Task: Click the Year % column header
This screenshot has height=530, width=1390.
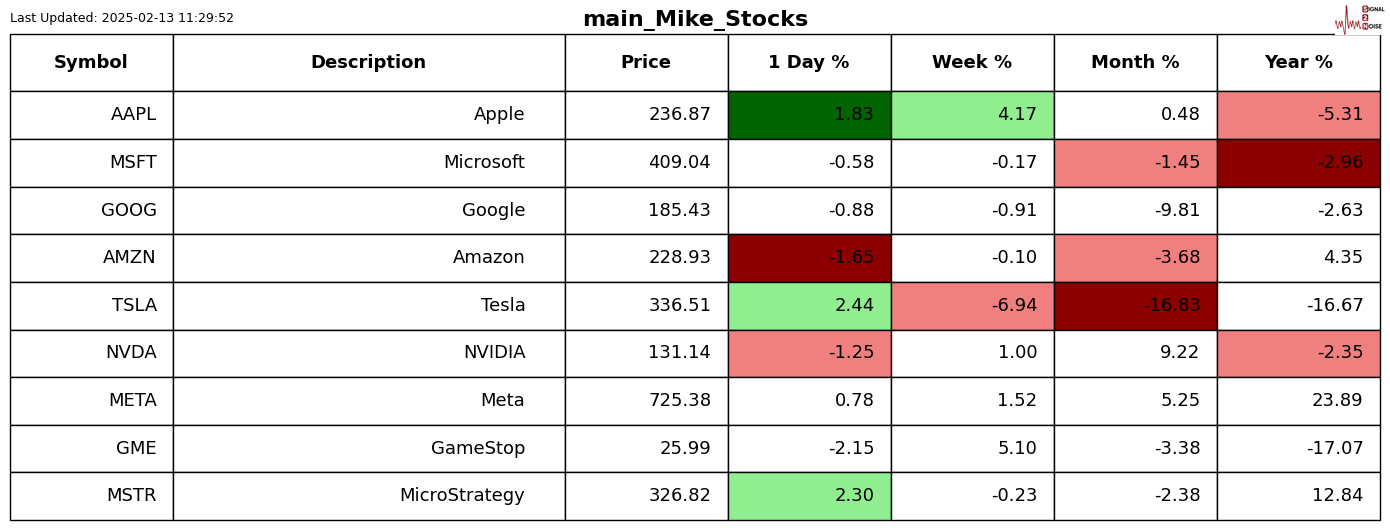Action: click(1298, 63)
